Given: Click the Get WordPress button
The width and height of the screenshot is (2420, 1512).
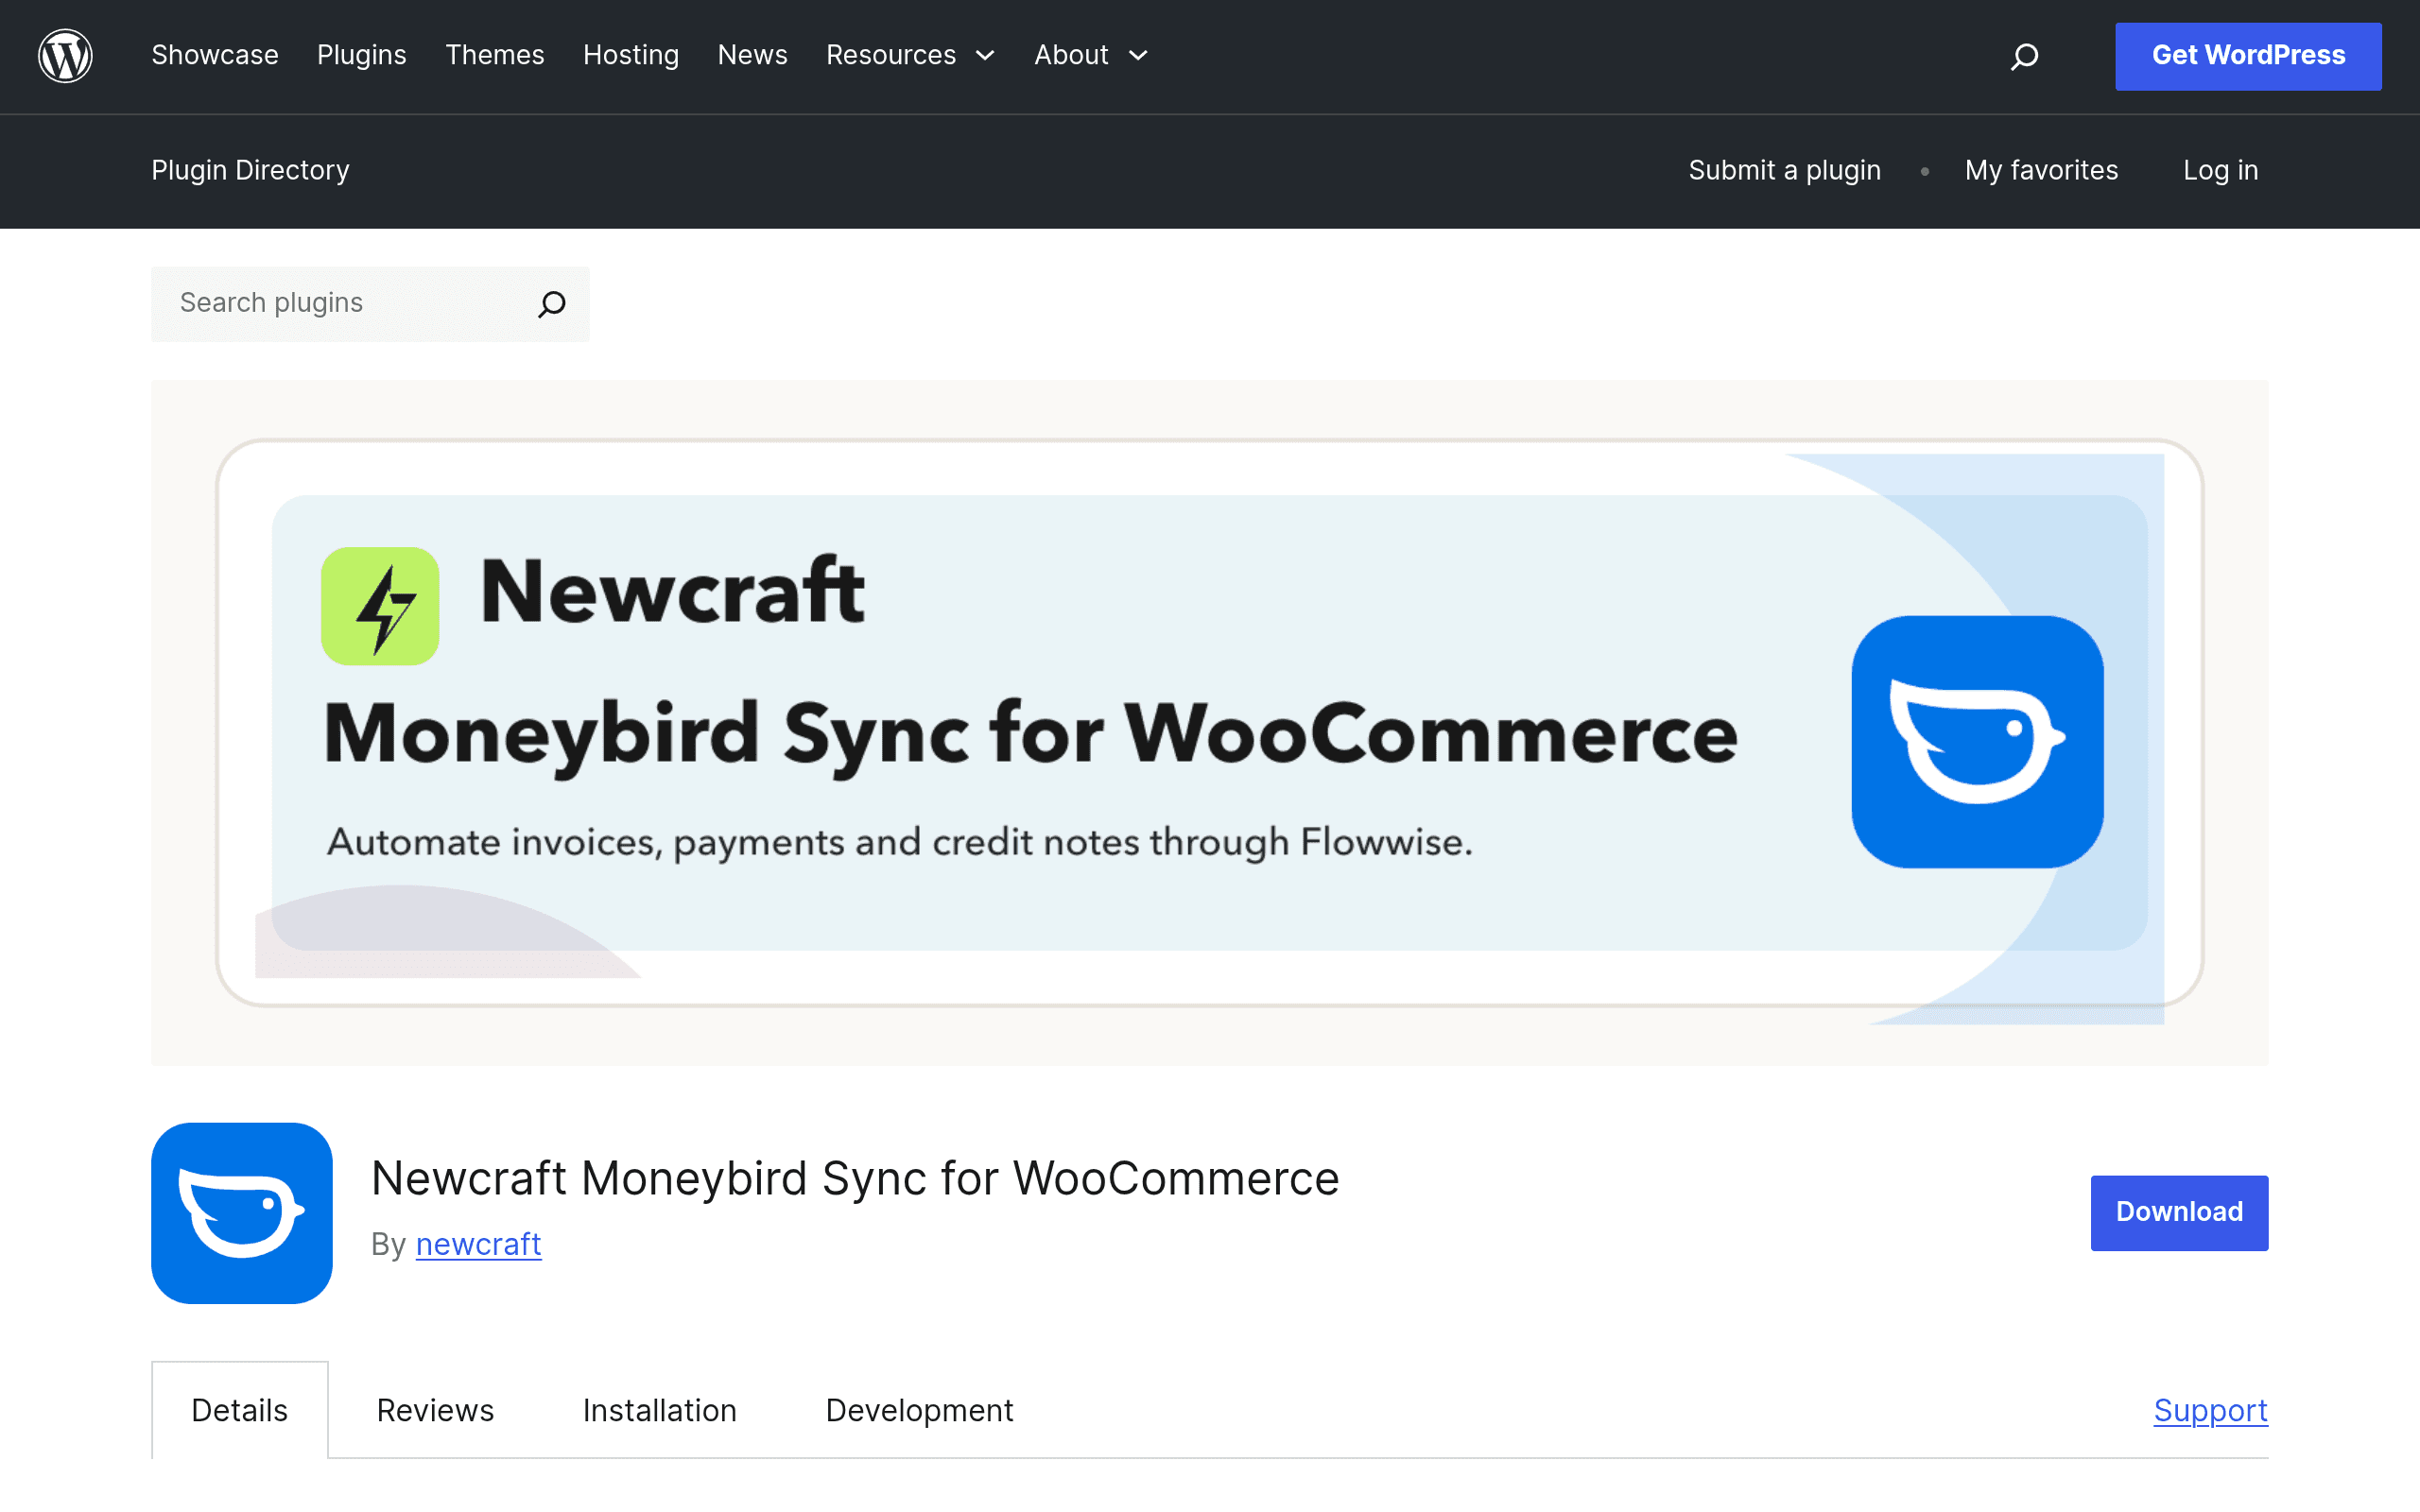Looking at the screenshot, I should click(x=2248, y=56).
